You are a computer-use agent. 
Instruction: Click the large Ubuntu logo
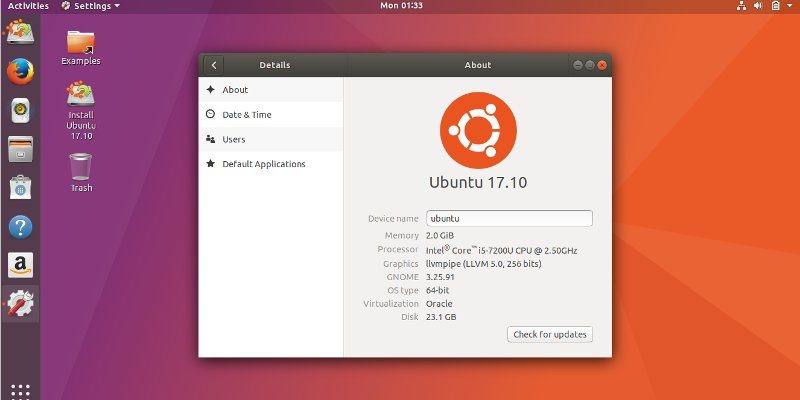click(478, 130)
